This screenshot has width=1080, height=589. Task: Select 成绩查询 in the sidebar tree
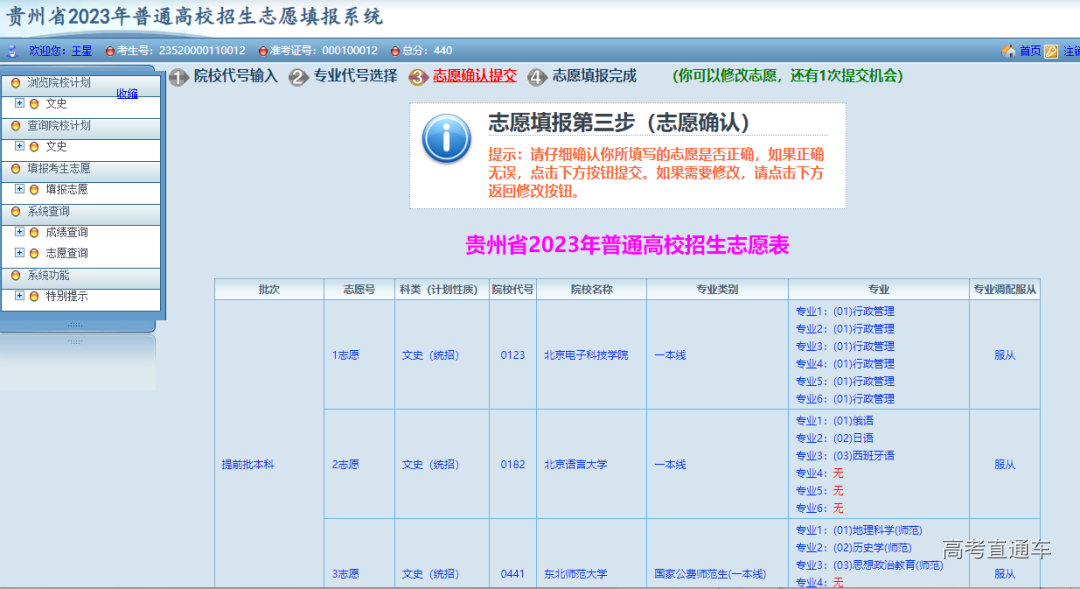(66, 232)
